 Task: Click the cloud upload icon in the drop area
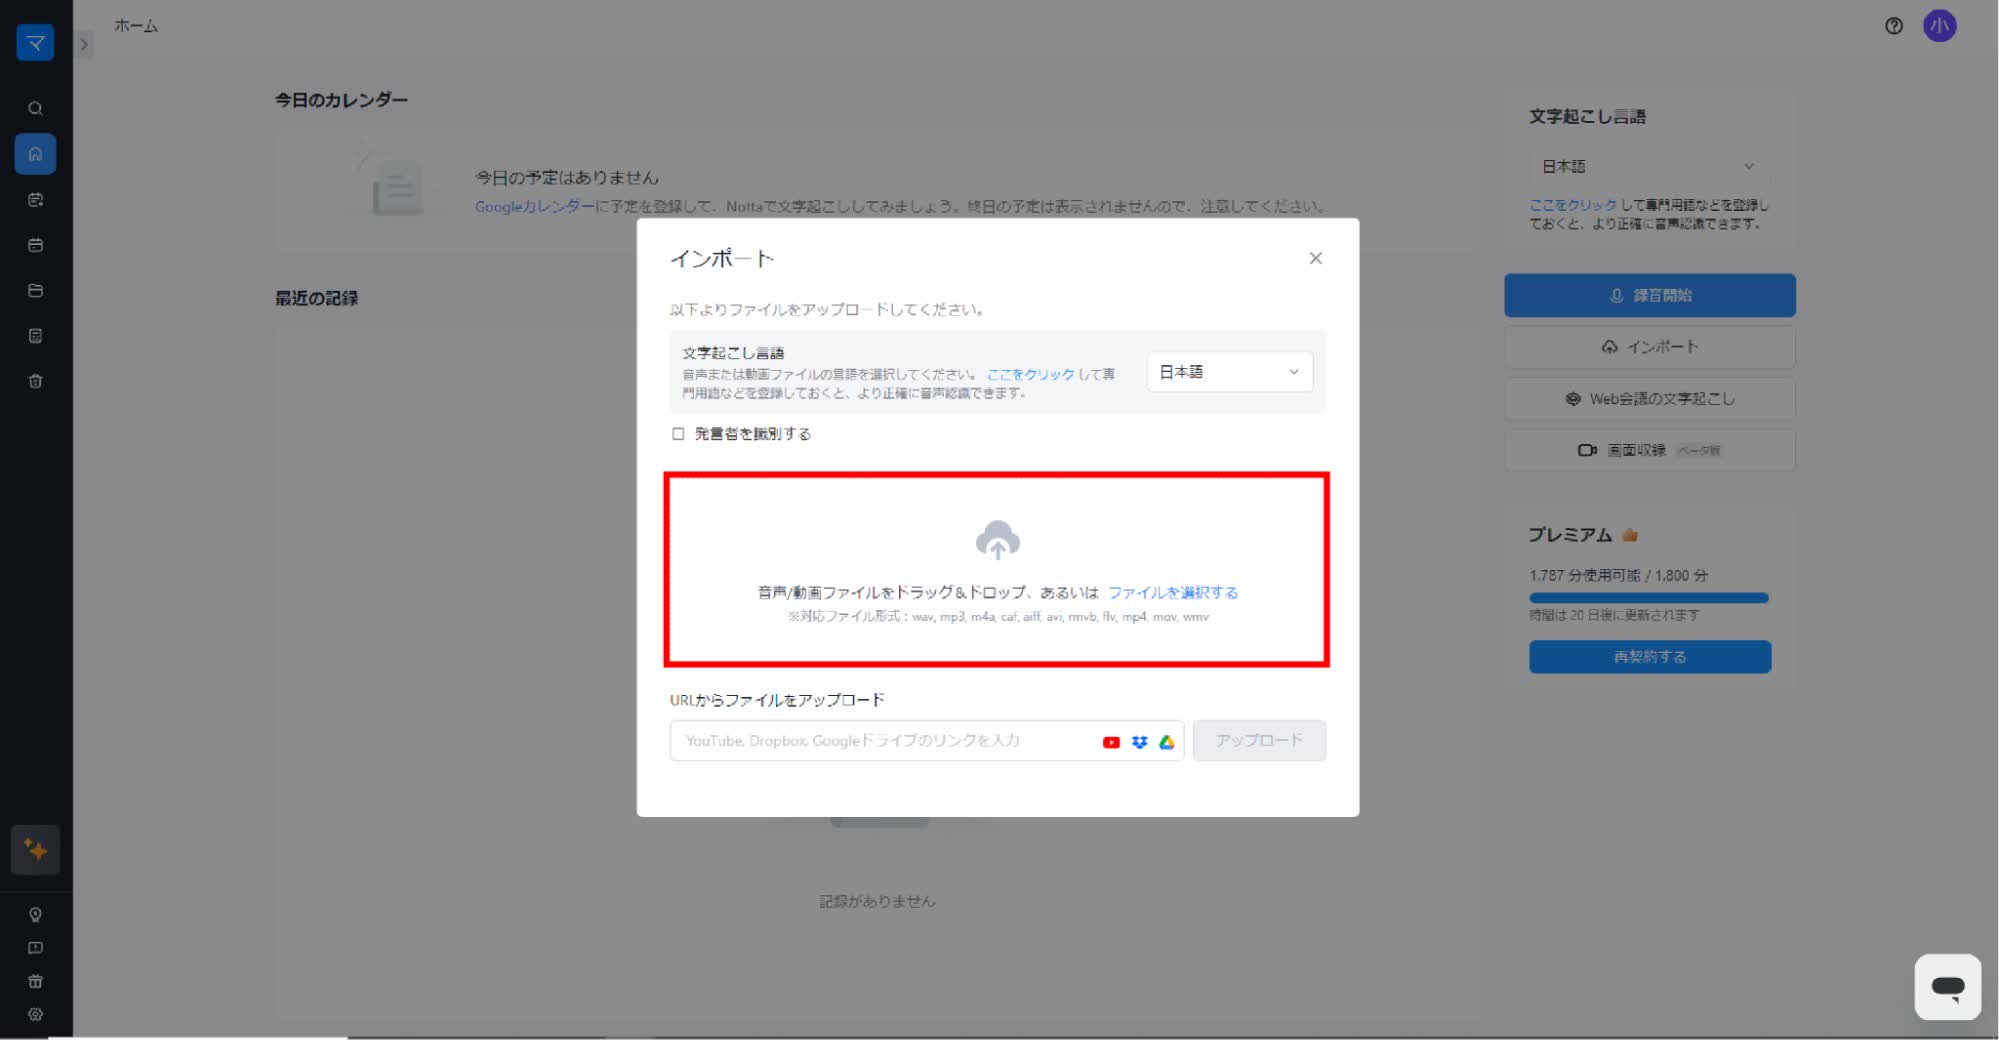[x=997, y=540]
